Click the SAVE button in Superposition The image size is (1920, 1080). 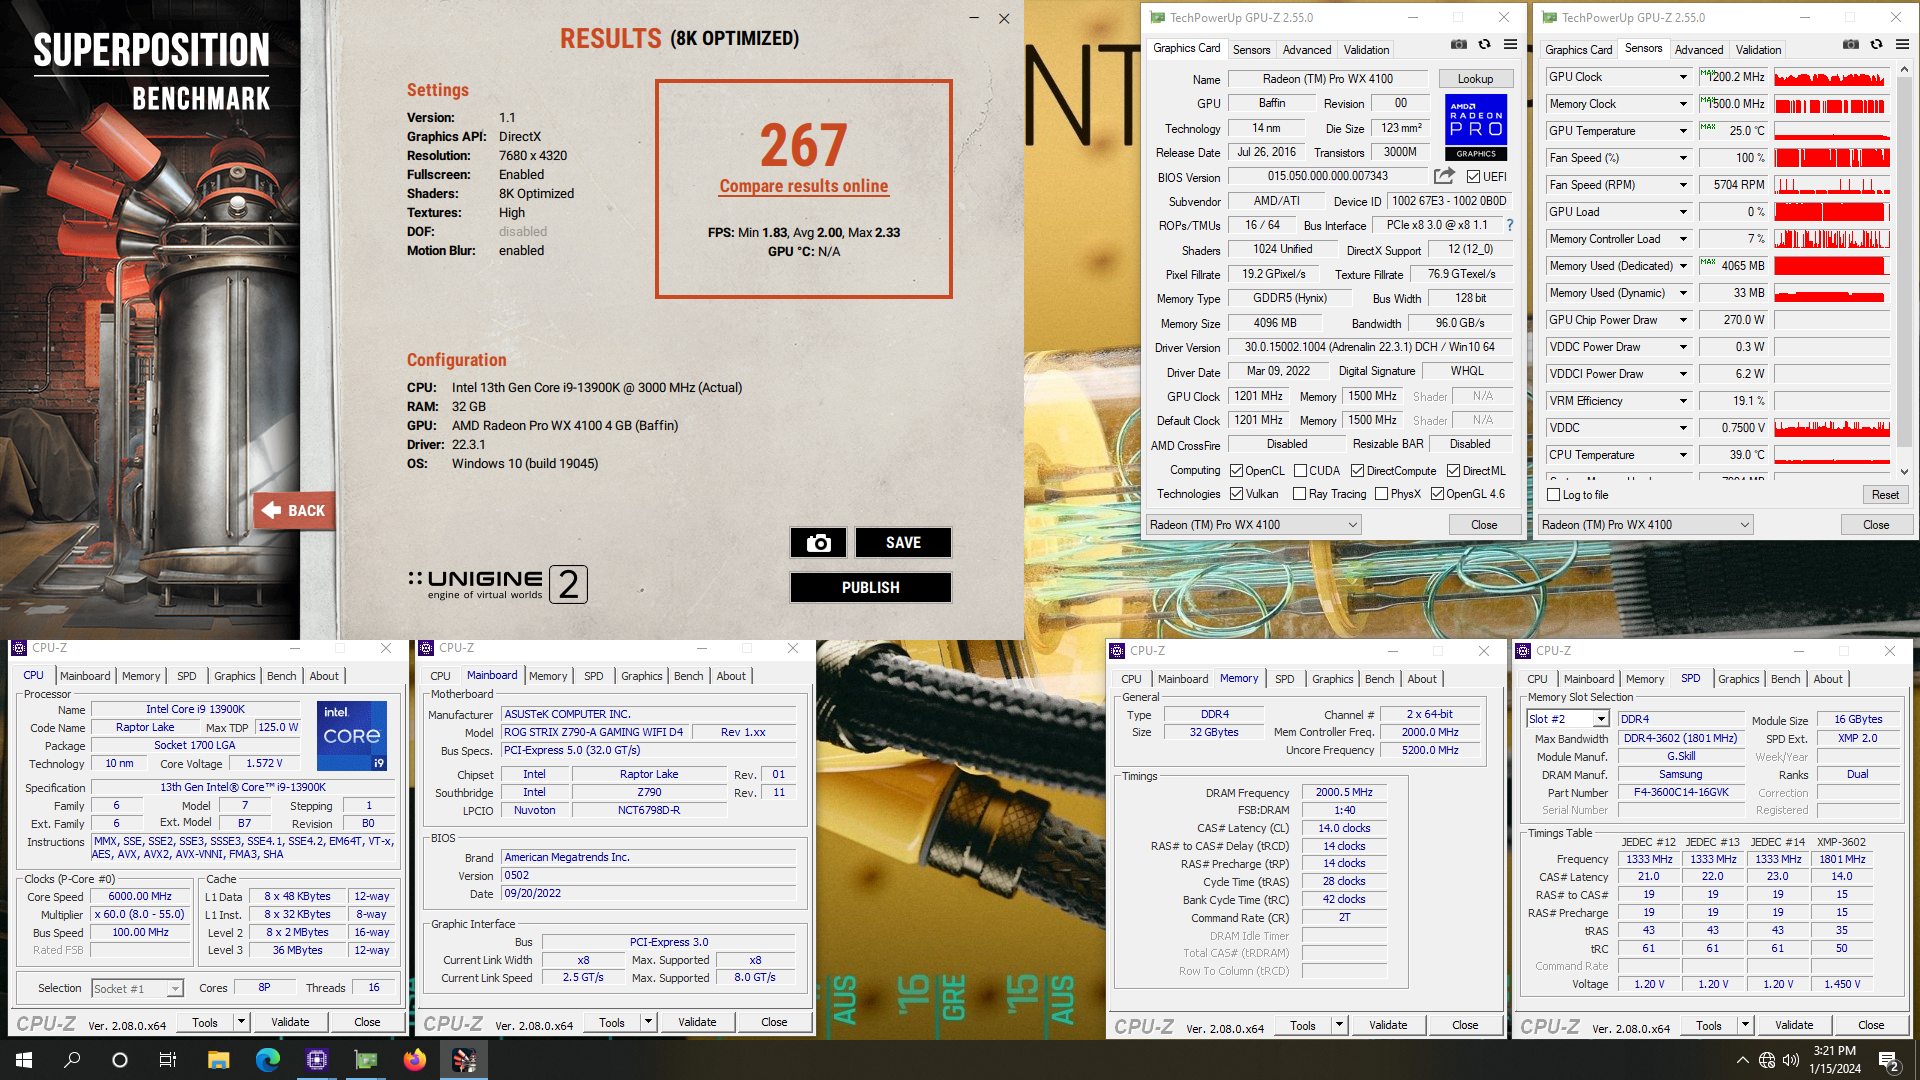pos(903,543)
